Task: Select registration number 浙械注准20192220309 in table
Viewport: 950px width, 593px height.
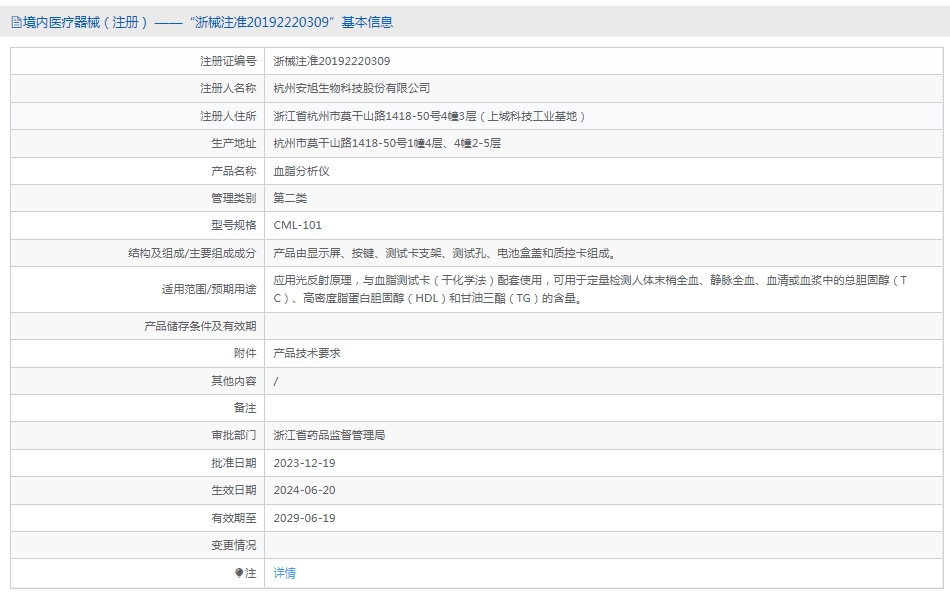Action: tap(331, 61)
